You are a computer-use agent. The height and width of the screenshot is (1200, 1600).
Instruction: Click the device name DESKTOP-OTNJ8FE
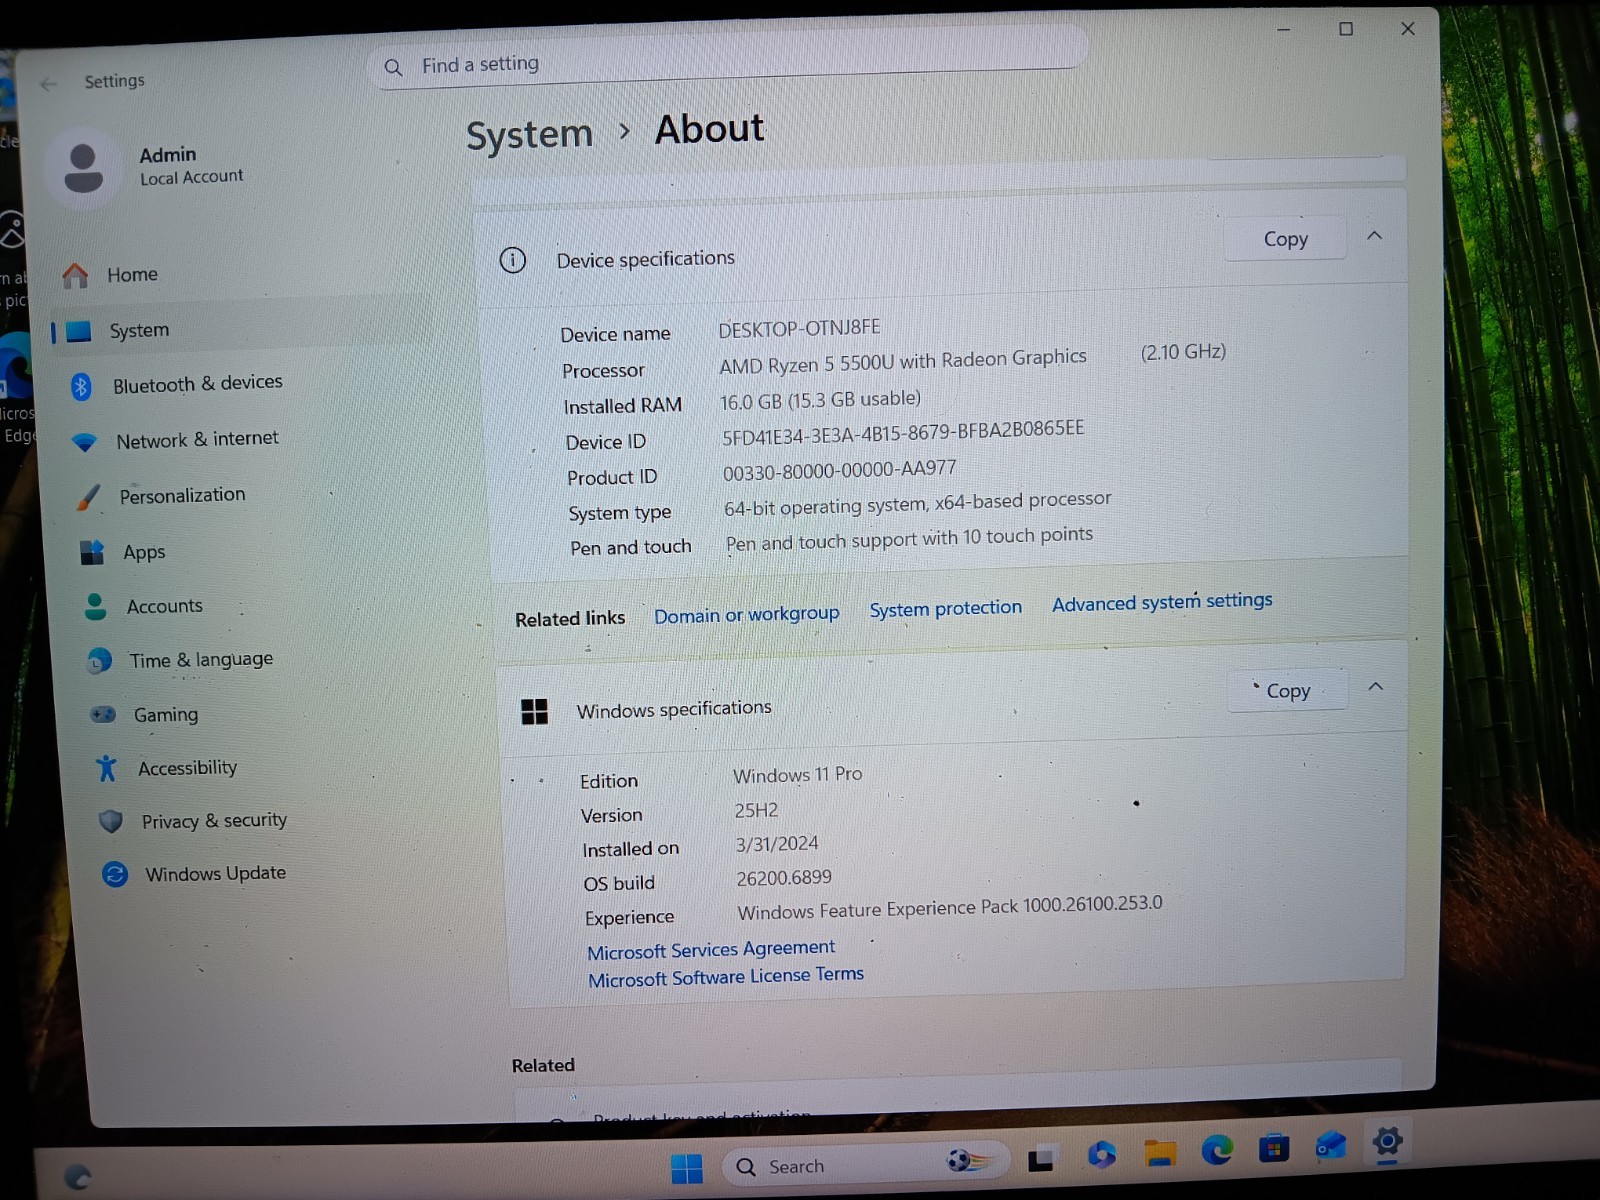(799, 329)
